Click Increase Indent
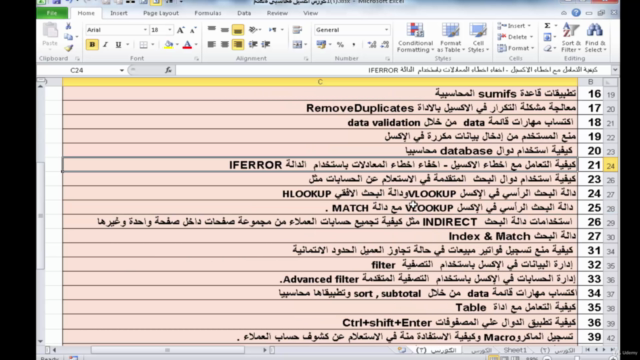 tap(266, 44)
